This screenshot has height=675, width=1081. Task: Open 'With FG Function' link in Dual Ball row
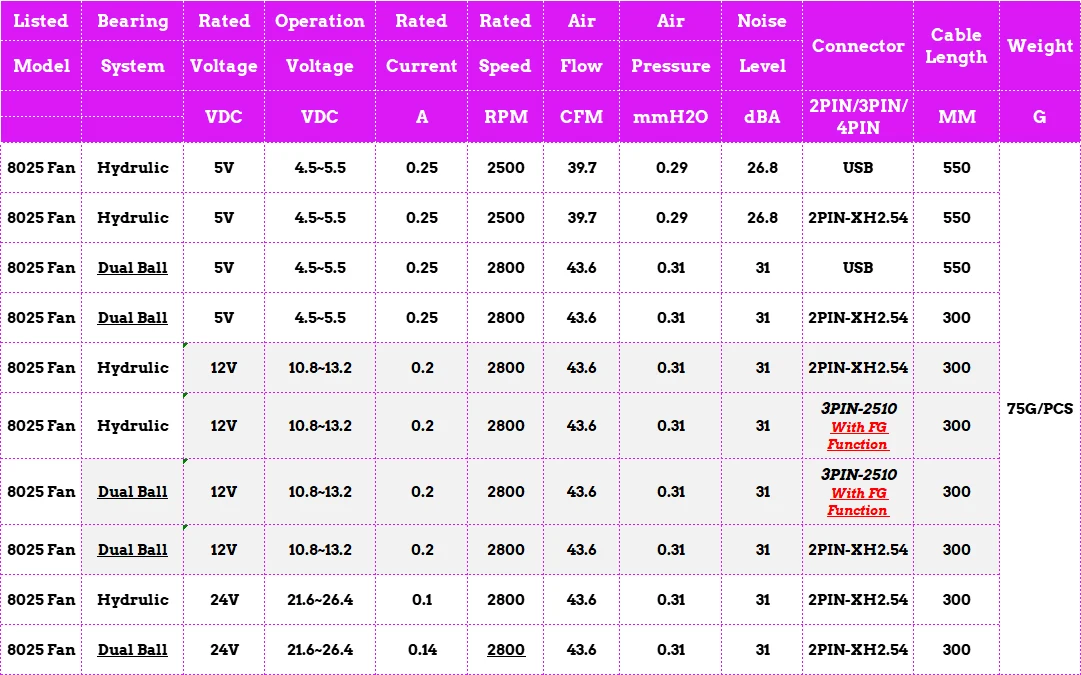[857, 502]
